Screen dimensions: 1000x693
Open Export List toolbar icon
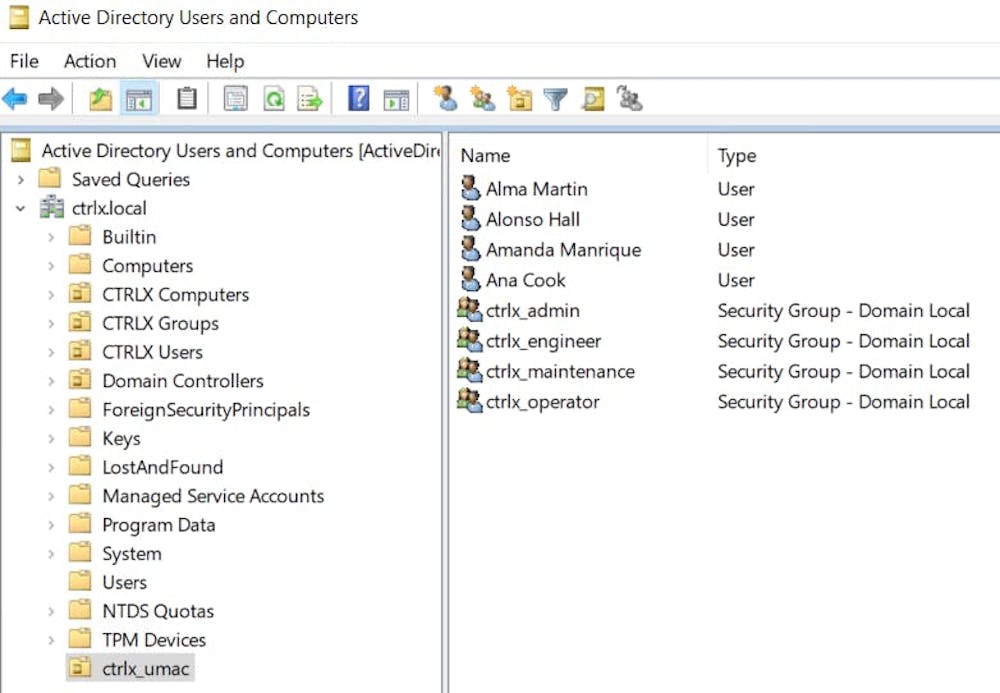tap(309, 98)
